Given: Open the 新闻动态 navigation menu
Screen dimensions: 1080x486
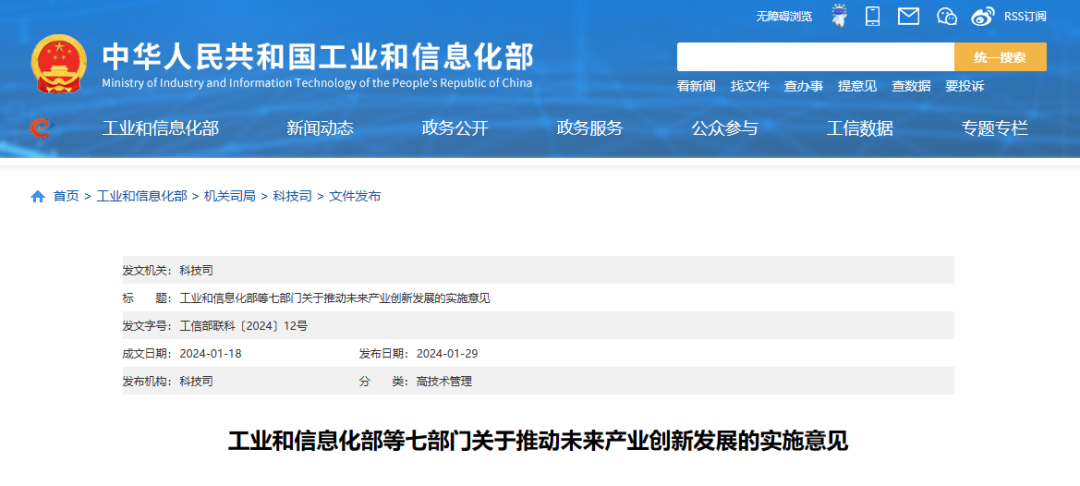Looking at the screenshot, I should [320, 128].
